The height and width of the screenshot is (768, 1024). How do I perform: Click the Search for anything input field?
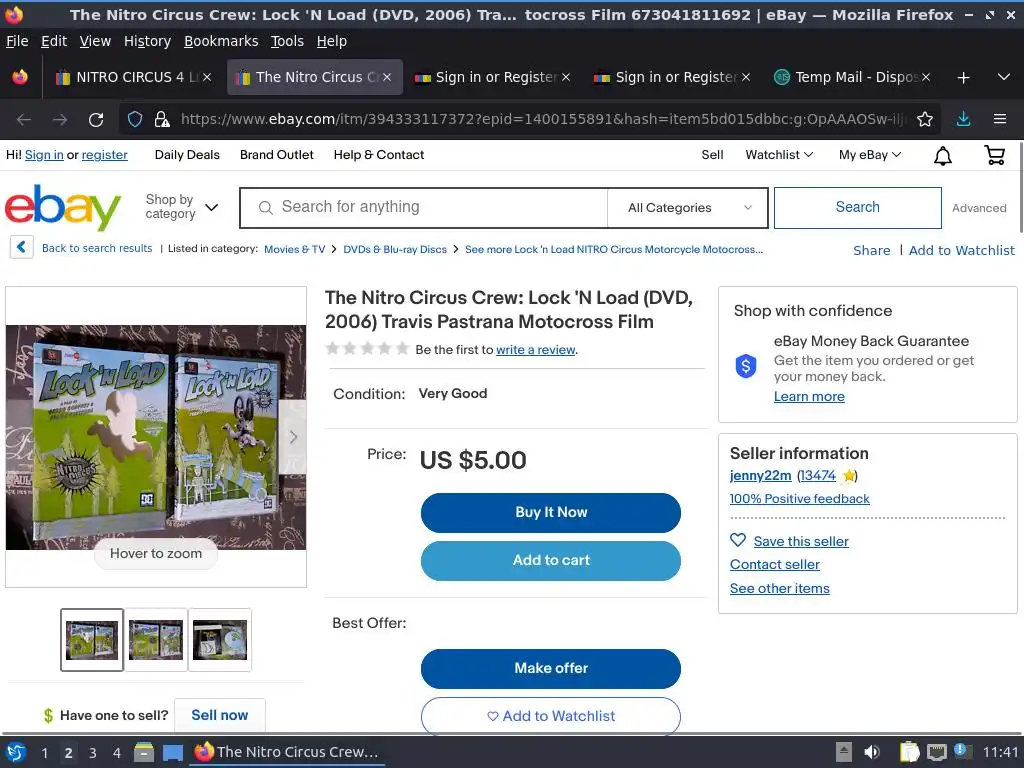click(x=423, y=208)
